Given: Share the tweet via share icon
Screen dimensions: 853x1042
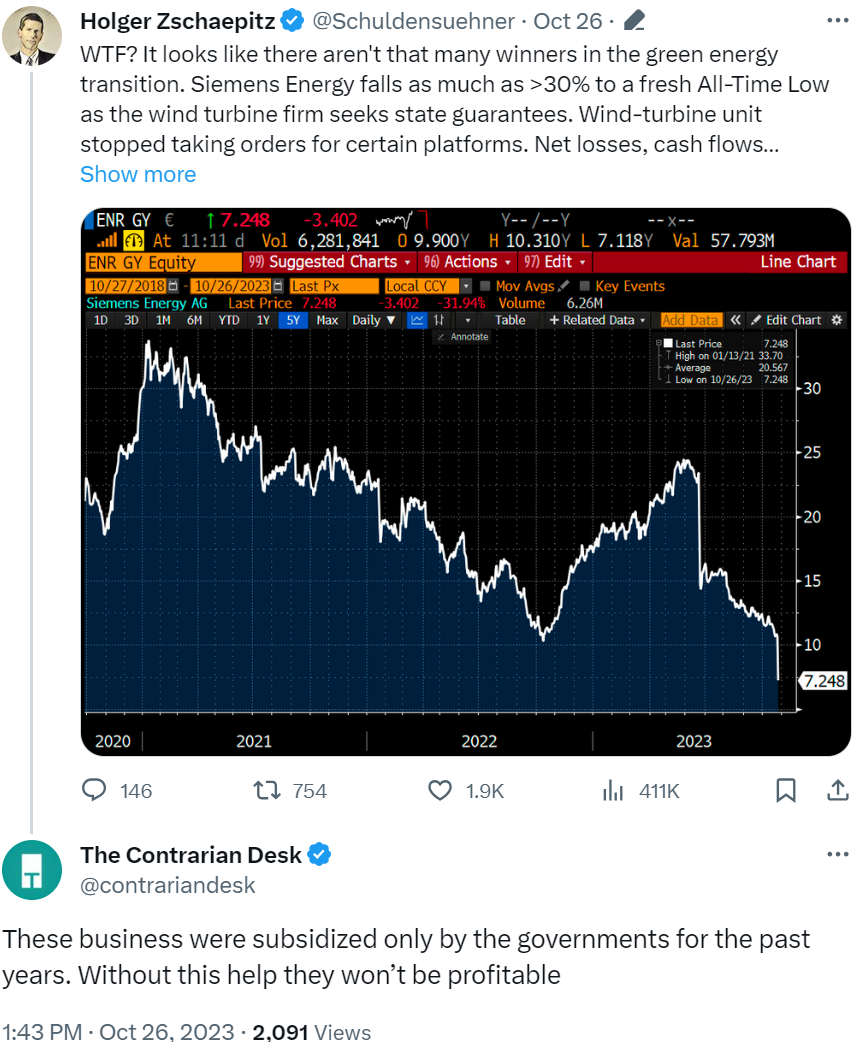Looking at the screenshot, I should point(836,791).
